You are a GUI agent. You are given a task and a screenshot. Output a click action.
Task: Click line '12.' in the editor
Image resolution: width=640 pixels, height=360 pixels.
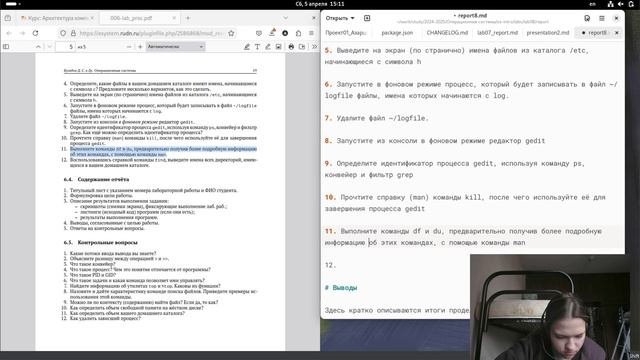click(x=330, y=265)
